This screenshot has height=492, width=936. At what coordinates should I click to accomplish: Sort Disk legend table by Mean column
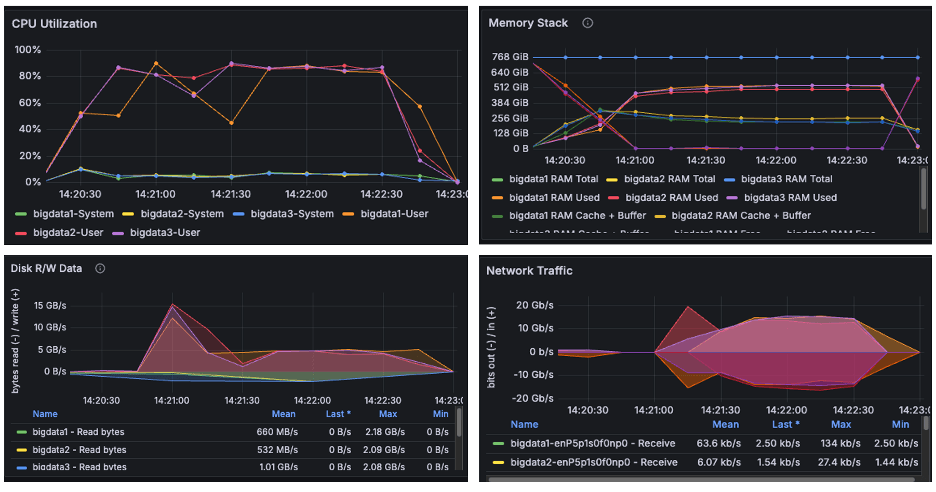pyautogui.click(x=284, y=413)
